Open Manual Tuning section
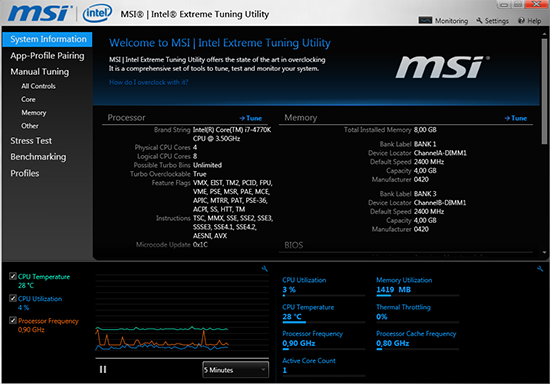550x384 pixels. 40,72
